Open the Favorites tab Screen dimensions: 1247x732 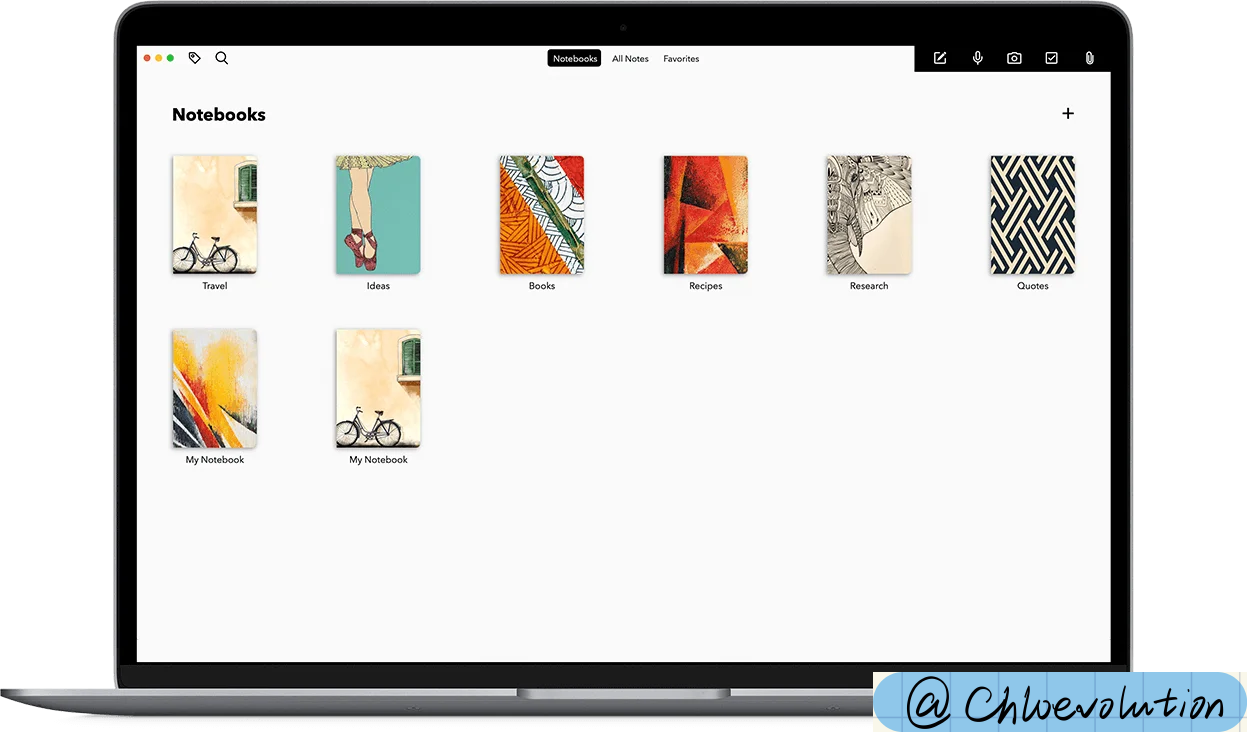681,59
